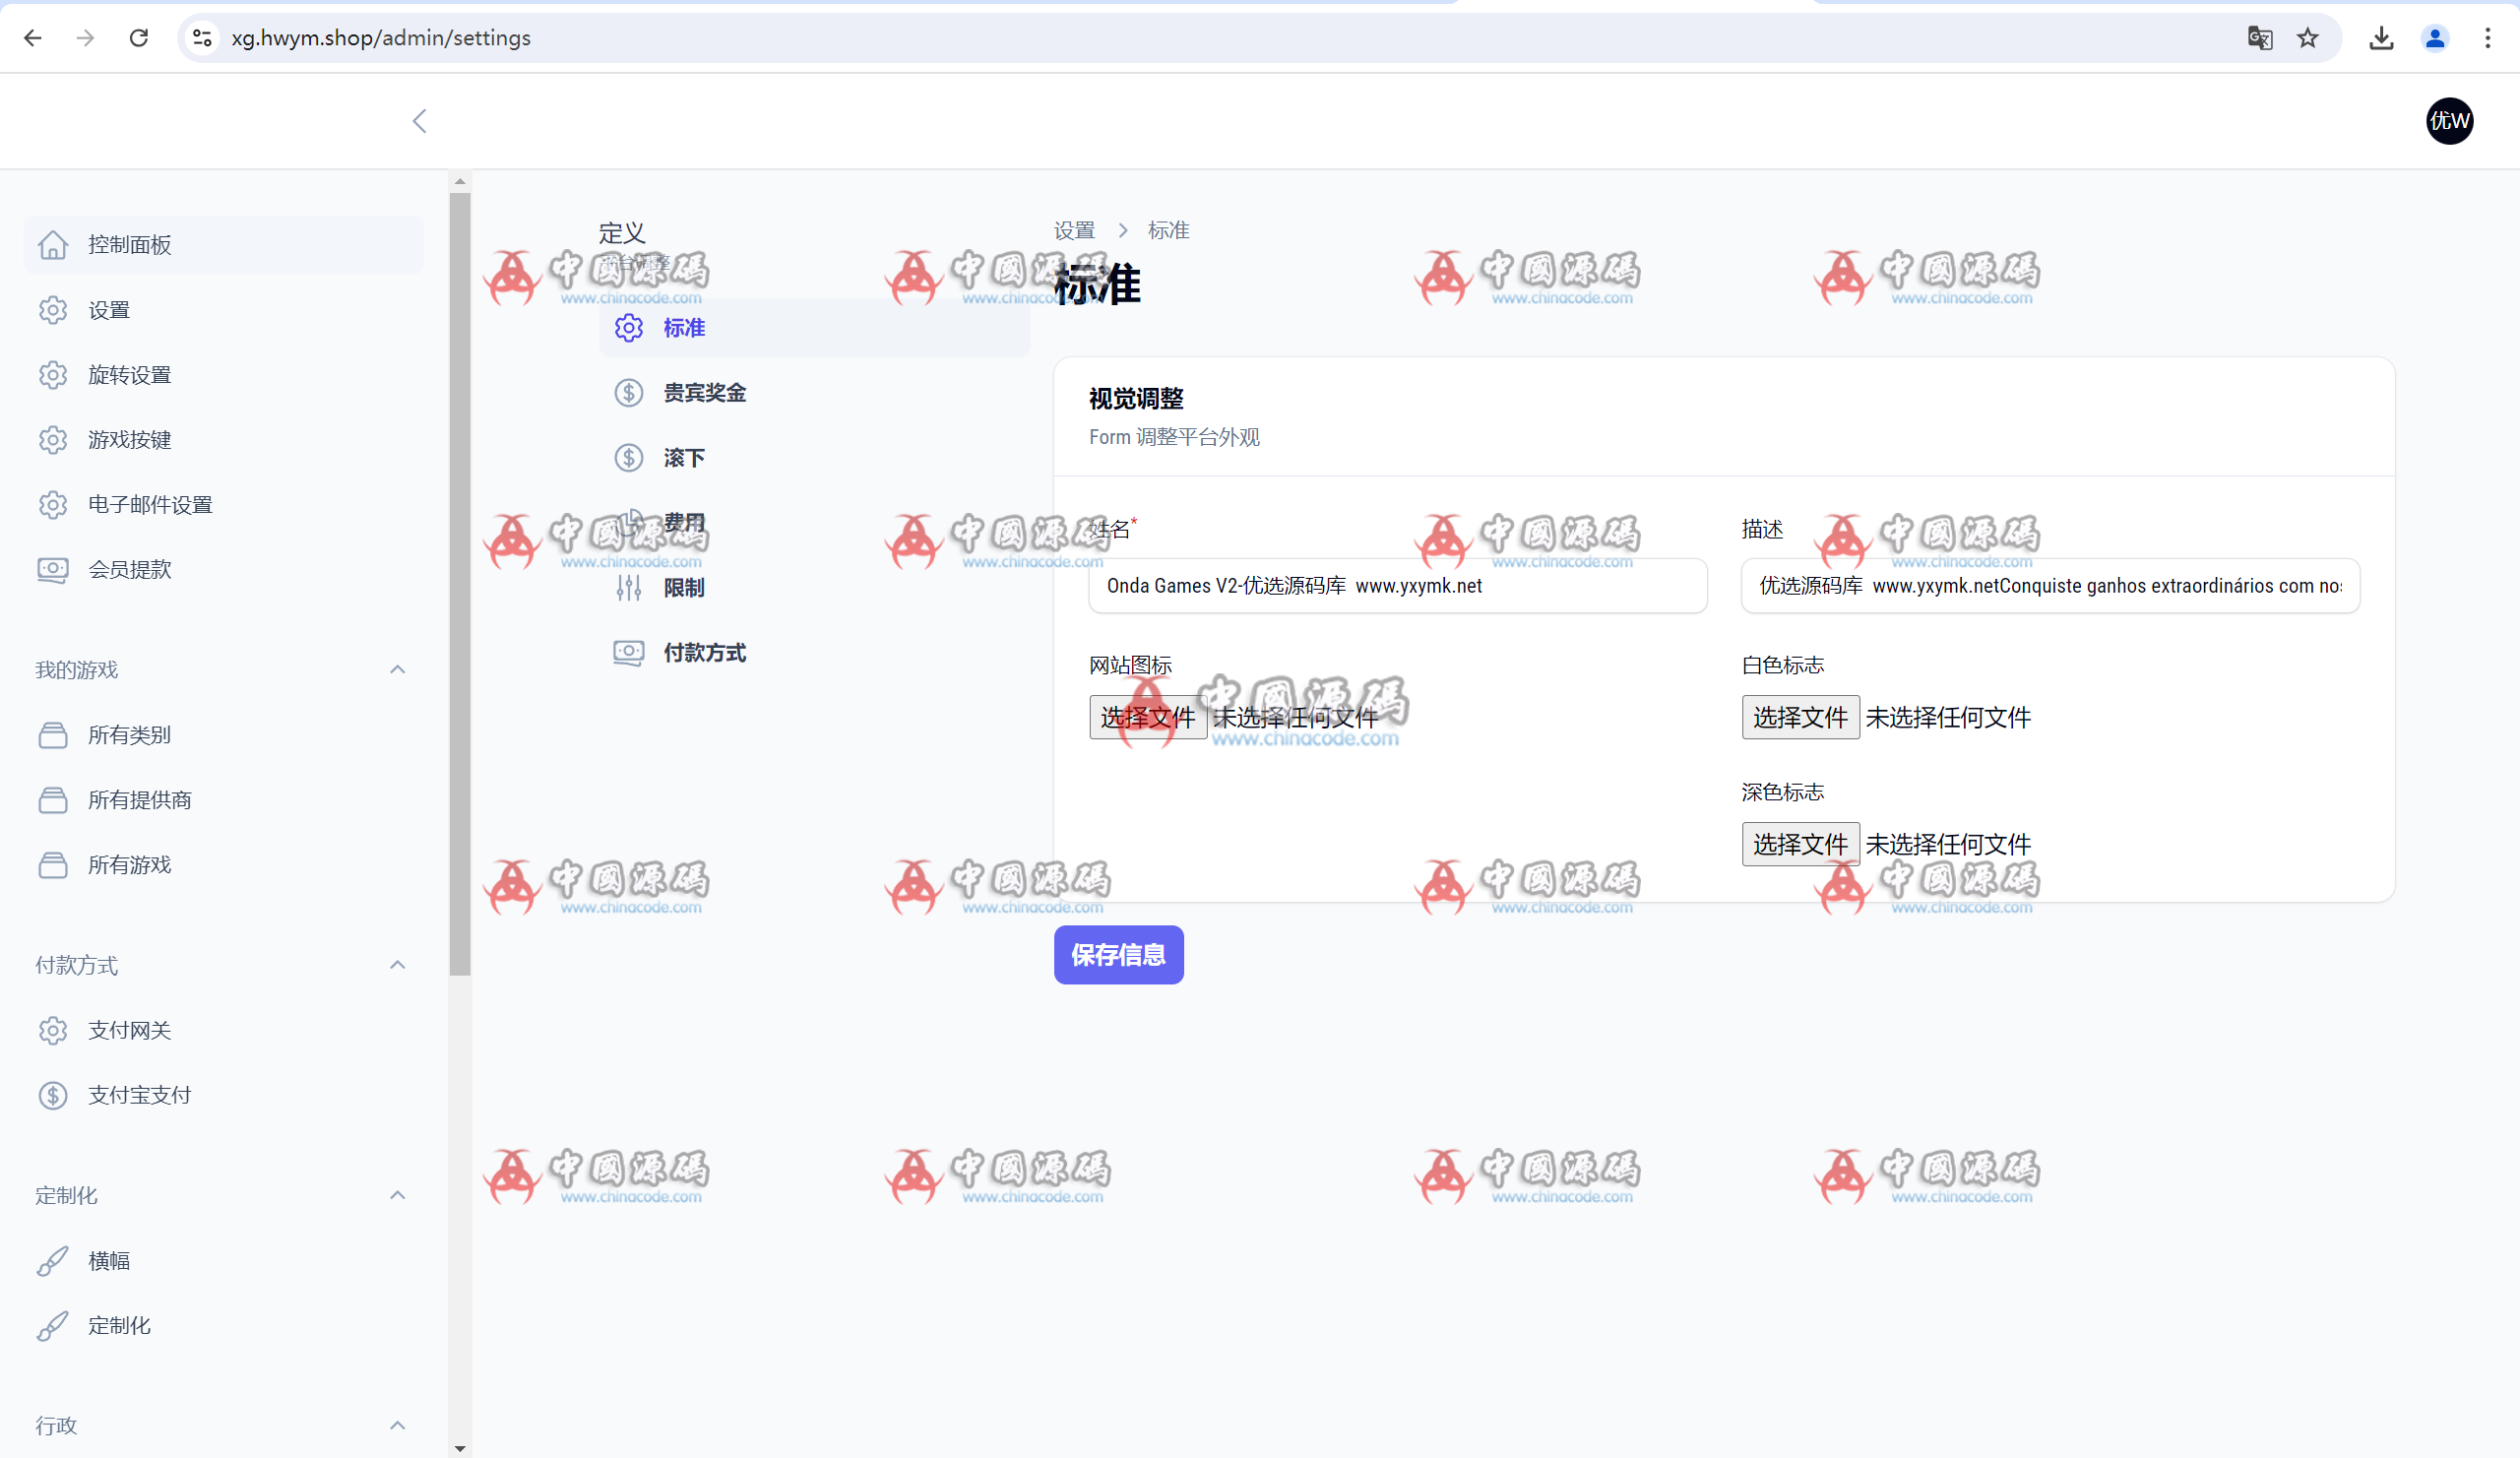Click into the 描述 text field
The width and height of the screenshot is (2520, 1458).
(x=2050, y=586)
